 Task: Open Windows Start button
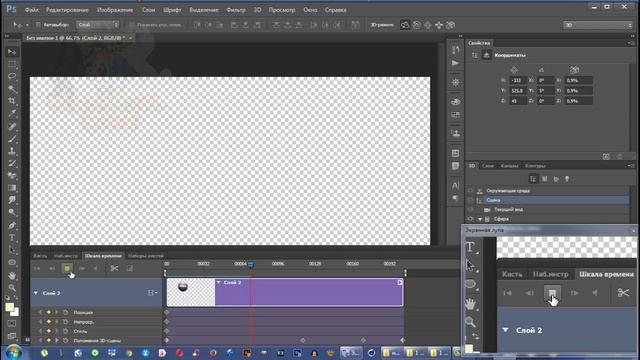14,353
